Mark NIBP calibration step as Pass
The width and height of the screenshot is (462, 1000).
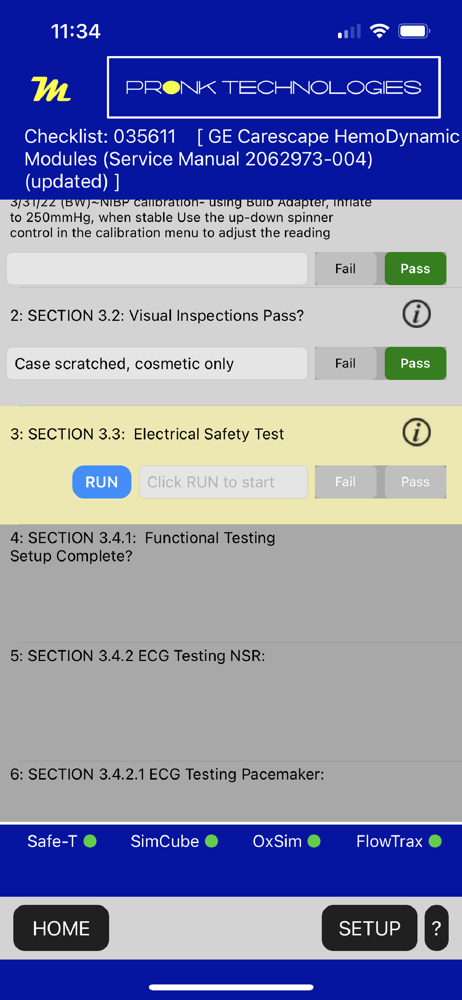(415, 268)
